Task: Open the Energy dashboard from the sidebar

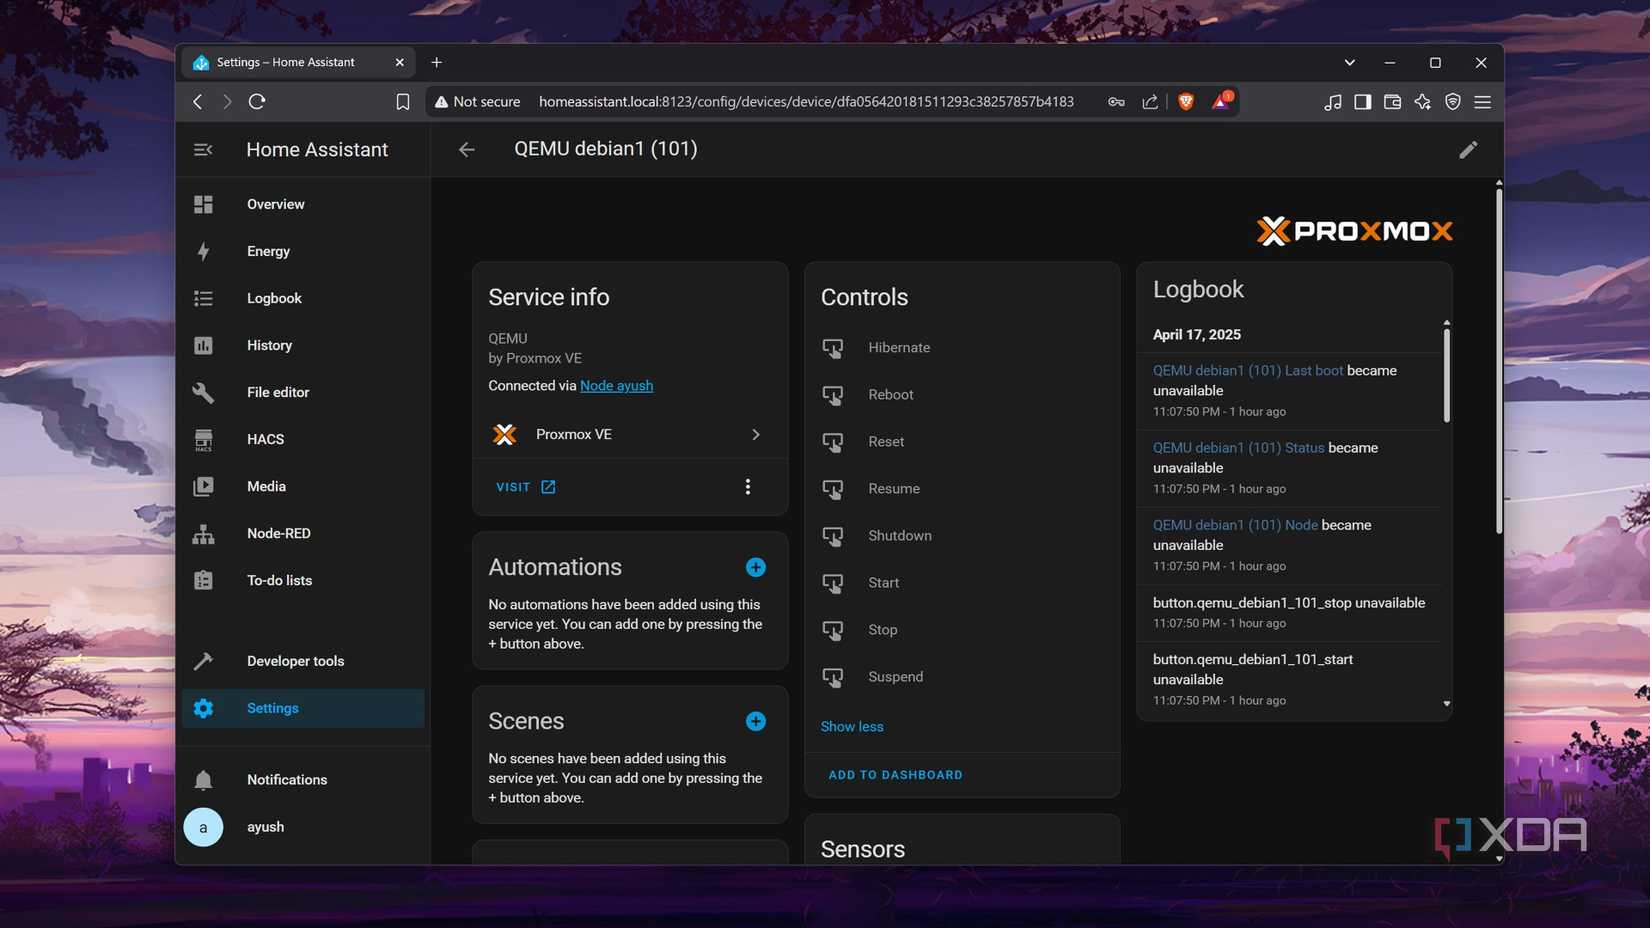Action: [267, 251]
